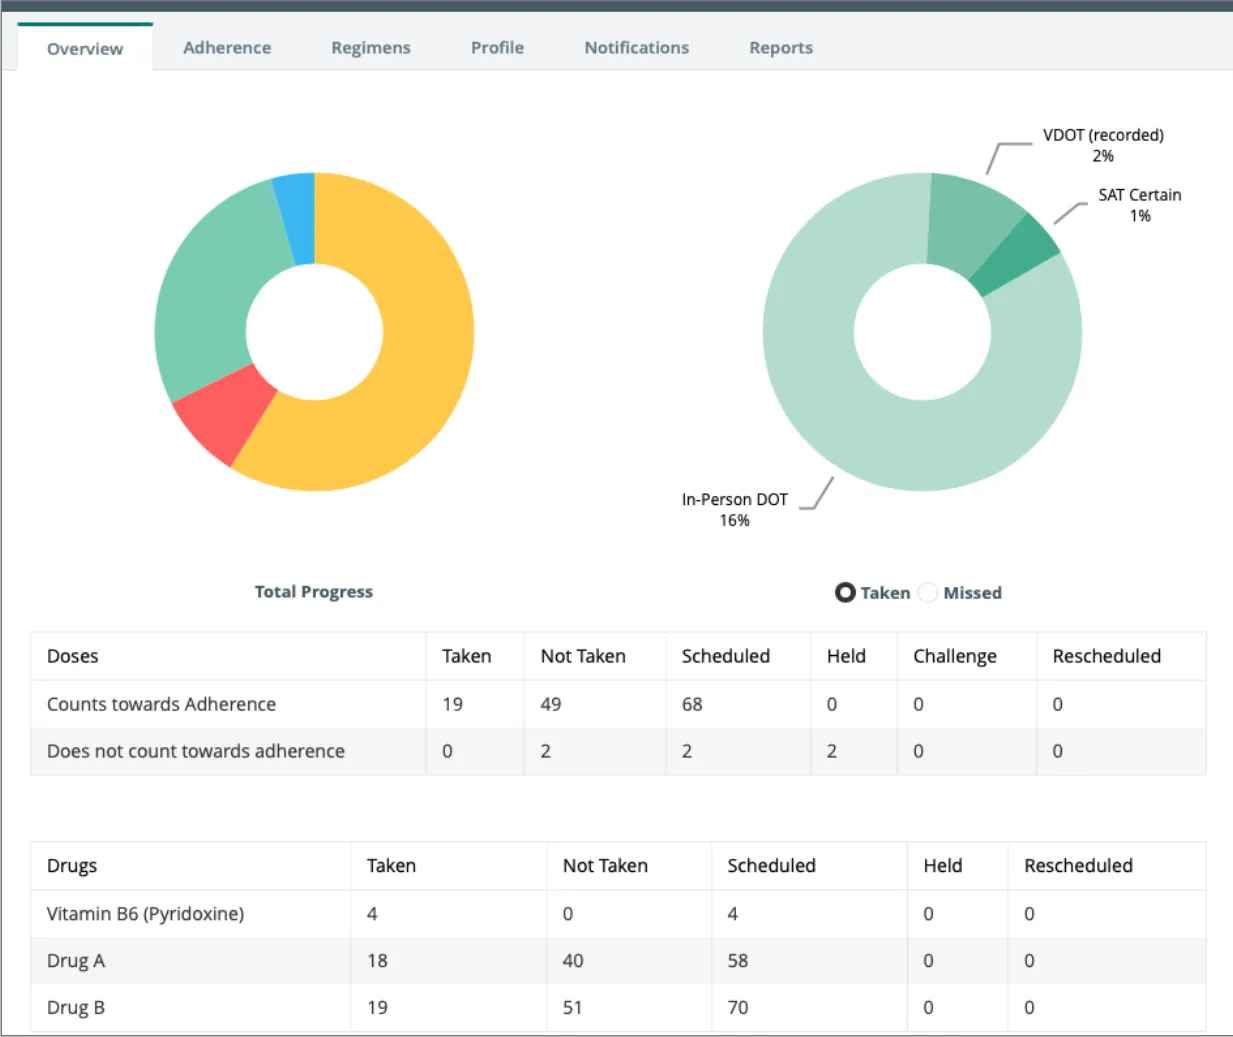
Task: Click the 'Drug A' row label
Action: click(x=76, y=961)
